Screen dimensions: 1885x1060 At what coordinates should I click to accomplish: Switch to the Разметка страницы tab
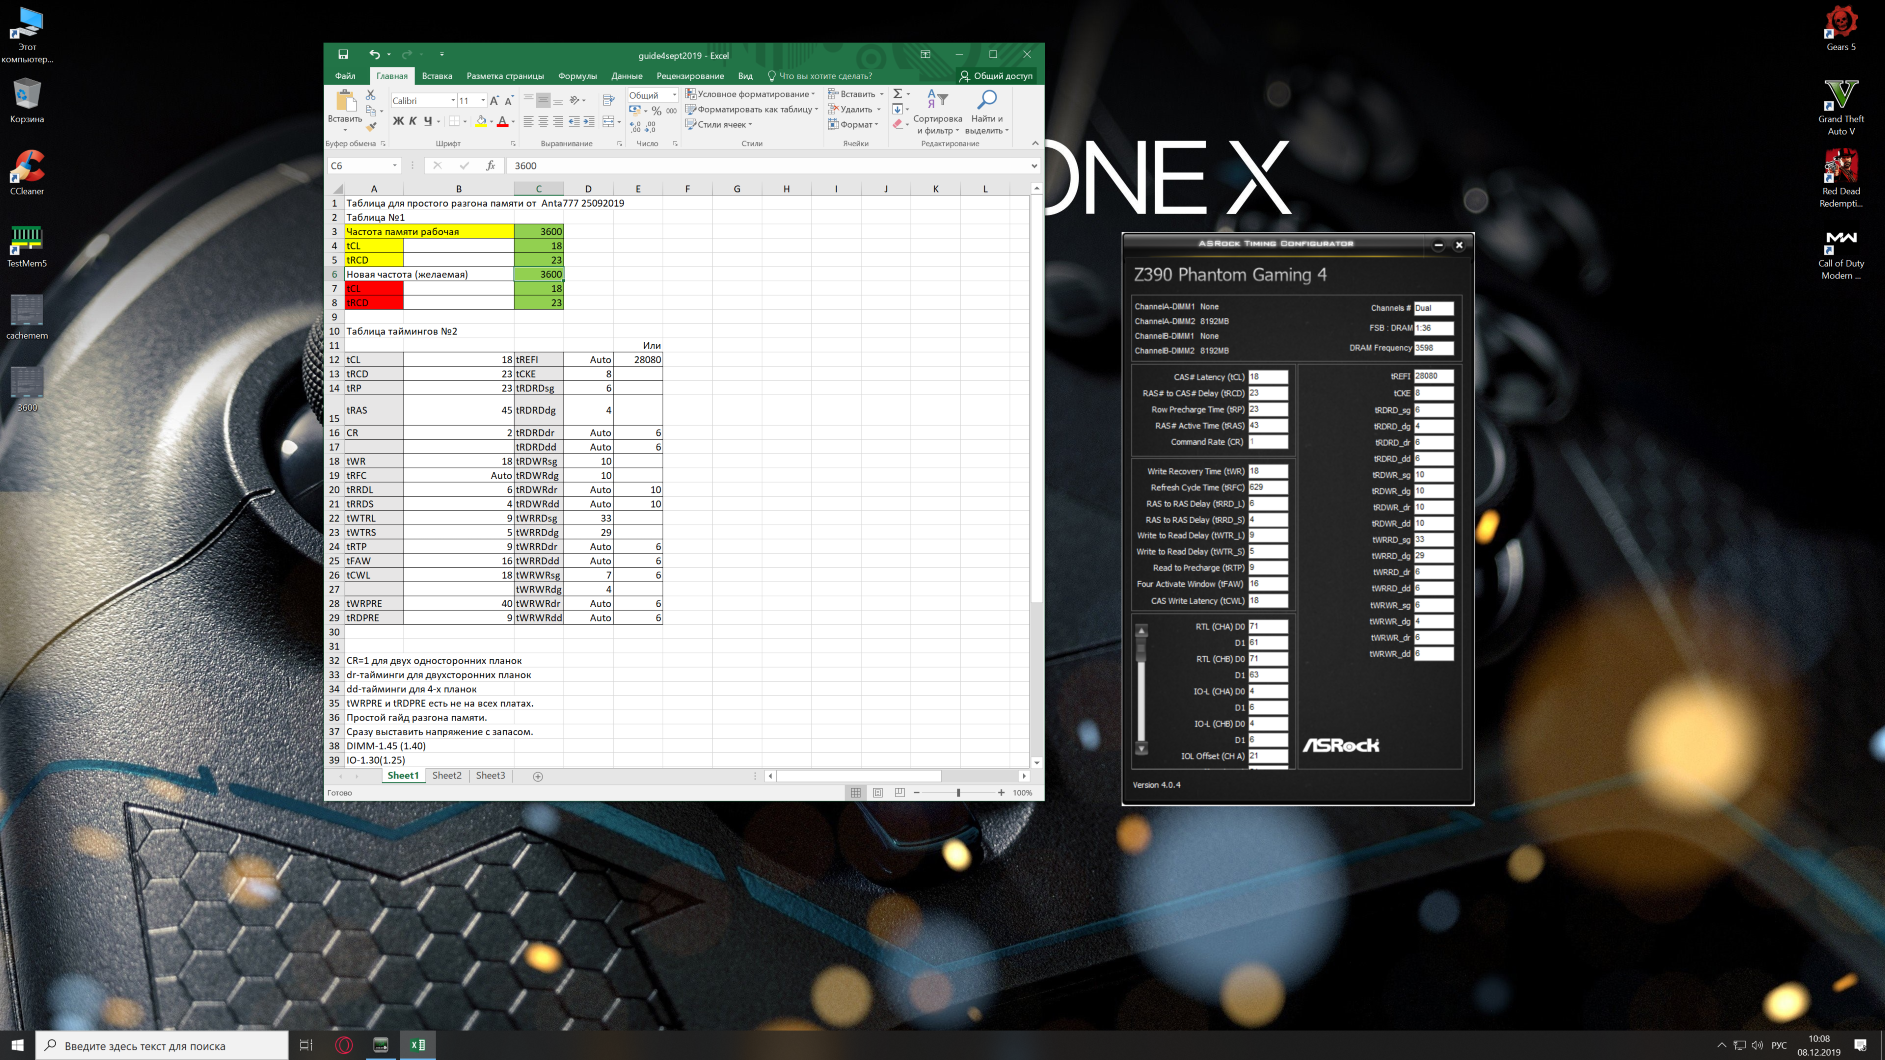click(505, 76)
